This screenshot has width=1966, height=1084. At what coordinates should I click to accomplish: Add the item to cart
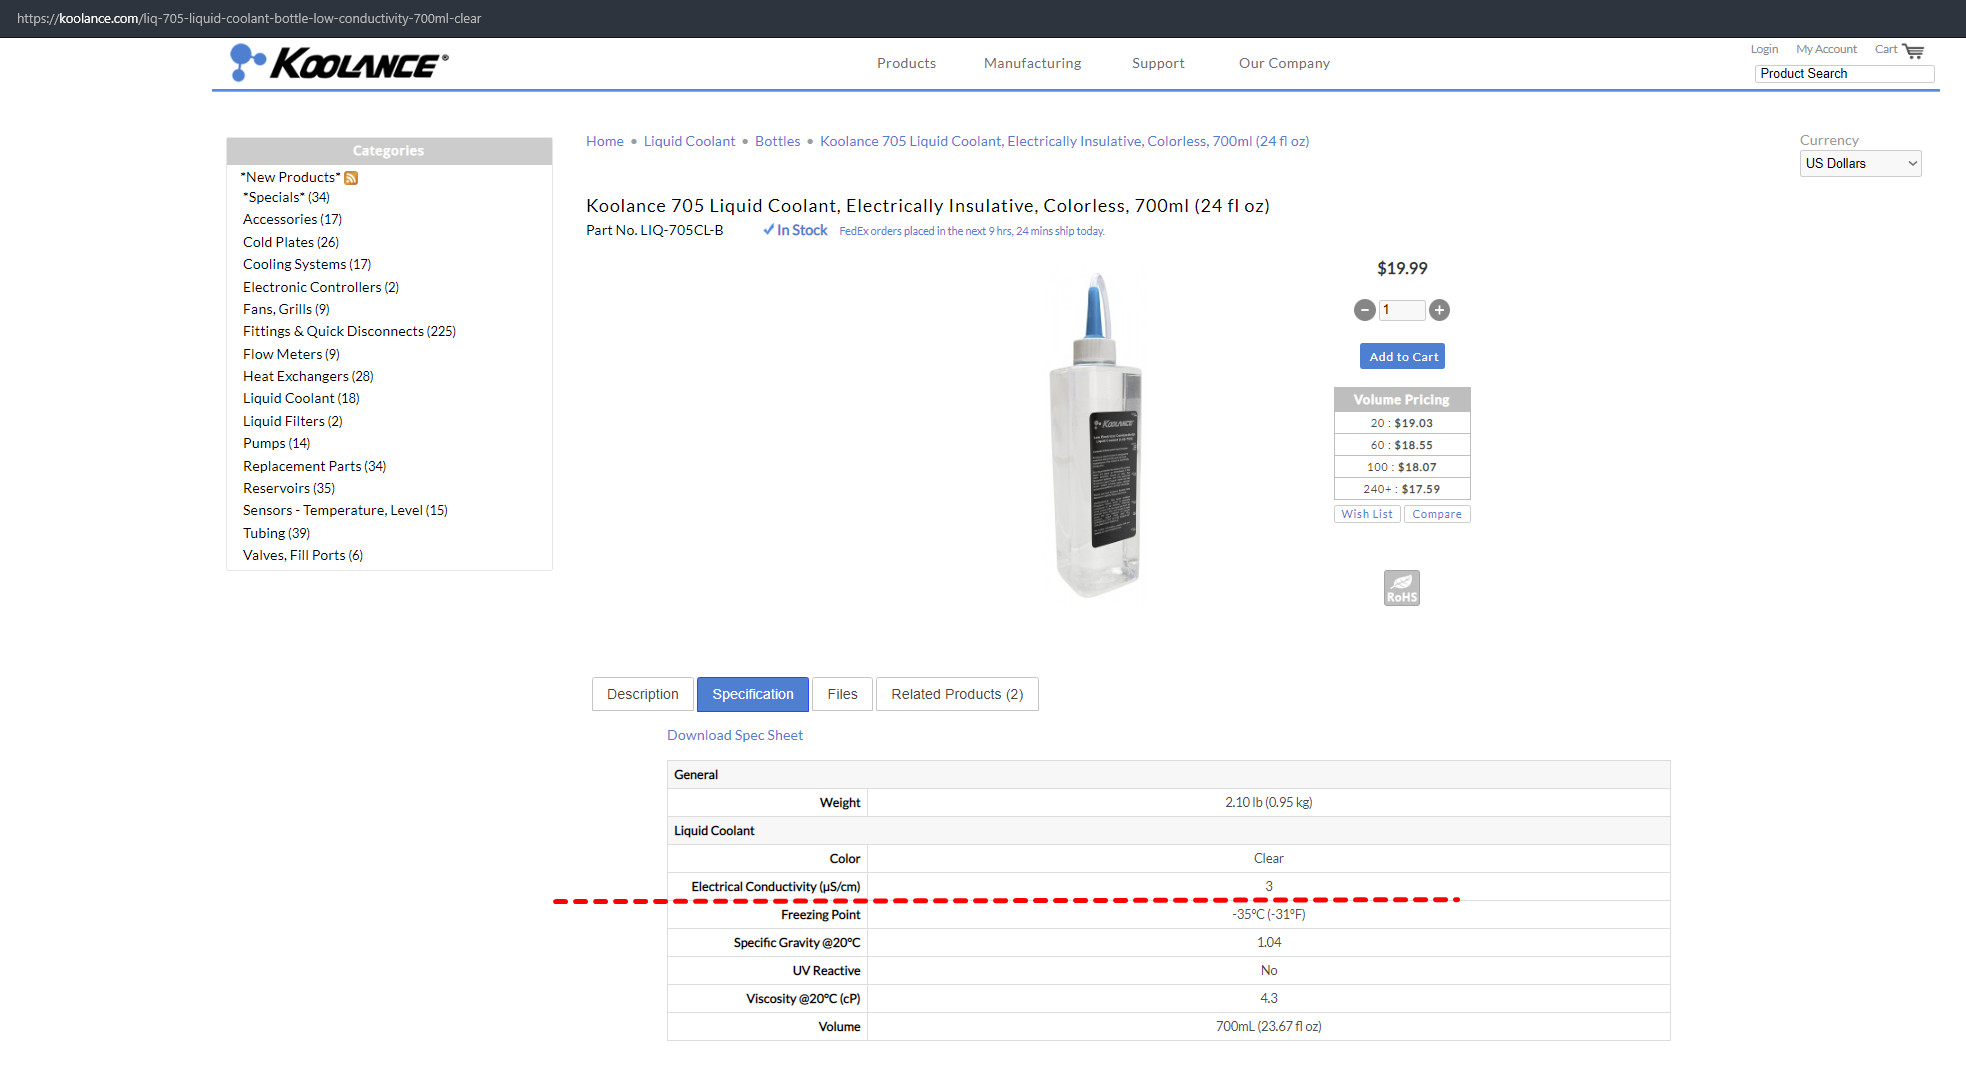[1403, 356]
